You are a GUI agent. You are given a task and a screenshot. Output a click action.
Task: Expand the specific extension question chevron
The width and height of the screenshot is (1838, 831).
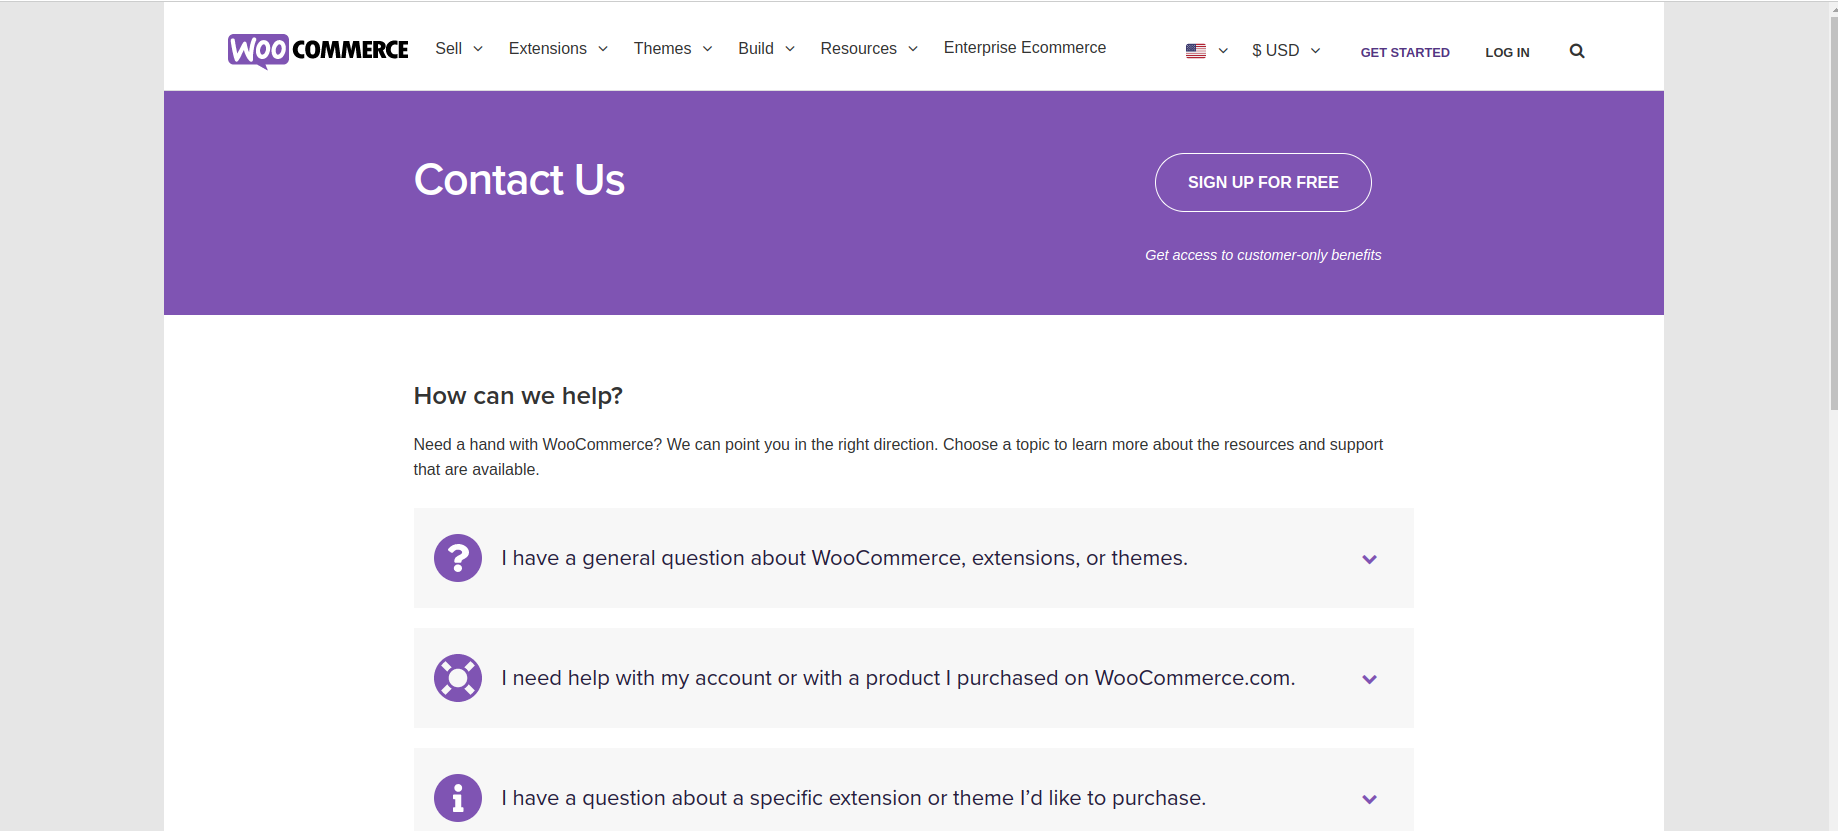click(x=1370, y=799)
